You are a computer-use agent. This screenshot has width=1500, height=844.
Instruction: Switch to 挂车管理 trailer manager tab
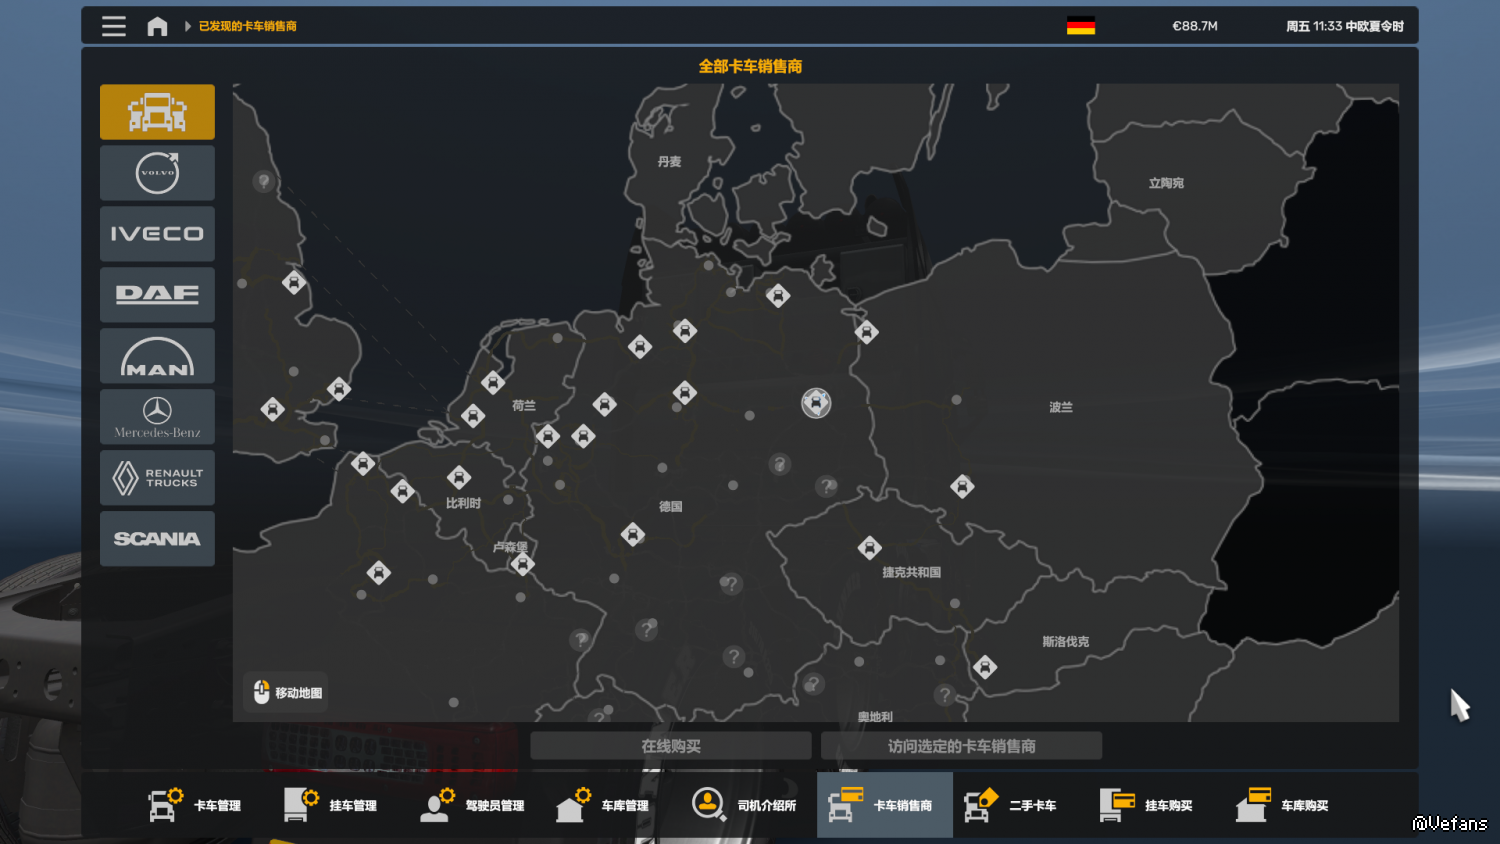(x=331, y=805)
